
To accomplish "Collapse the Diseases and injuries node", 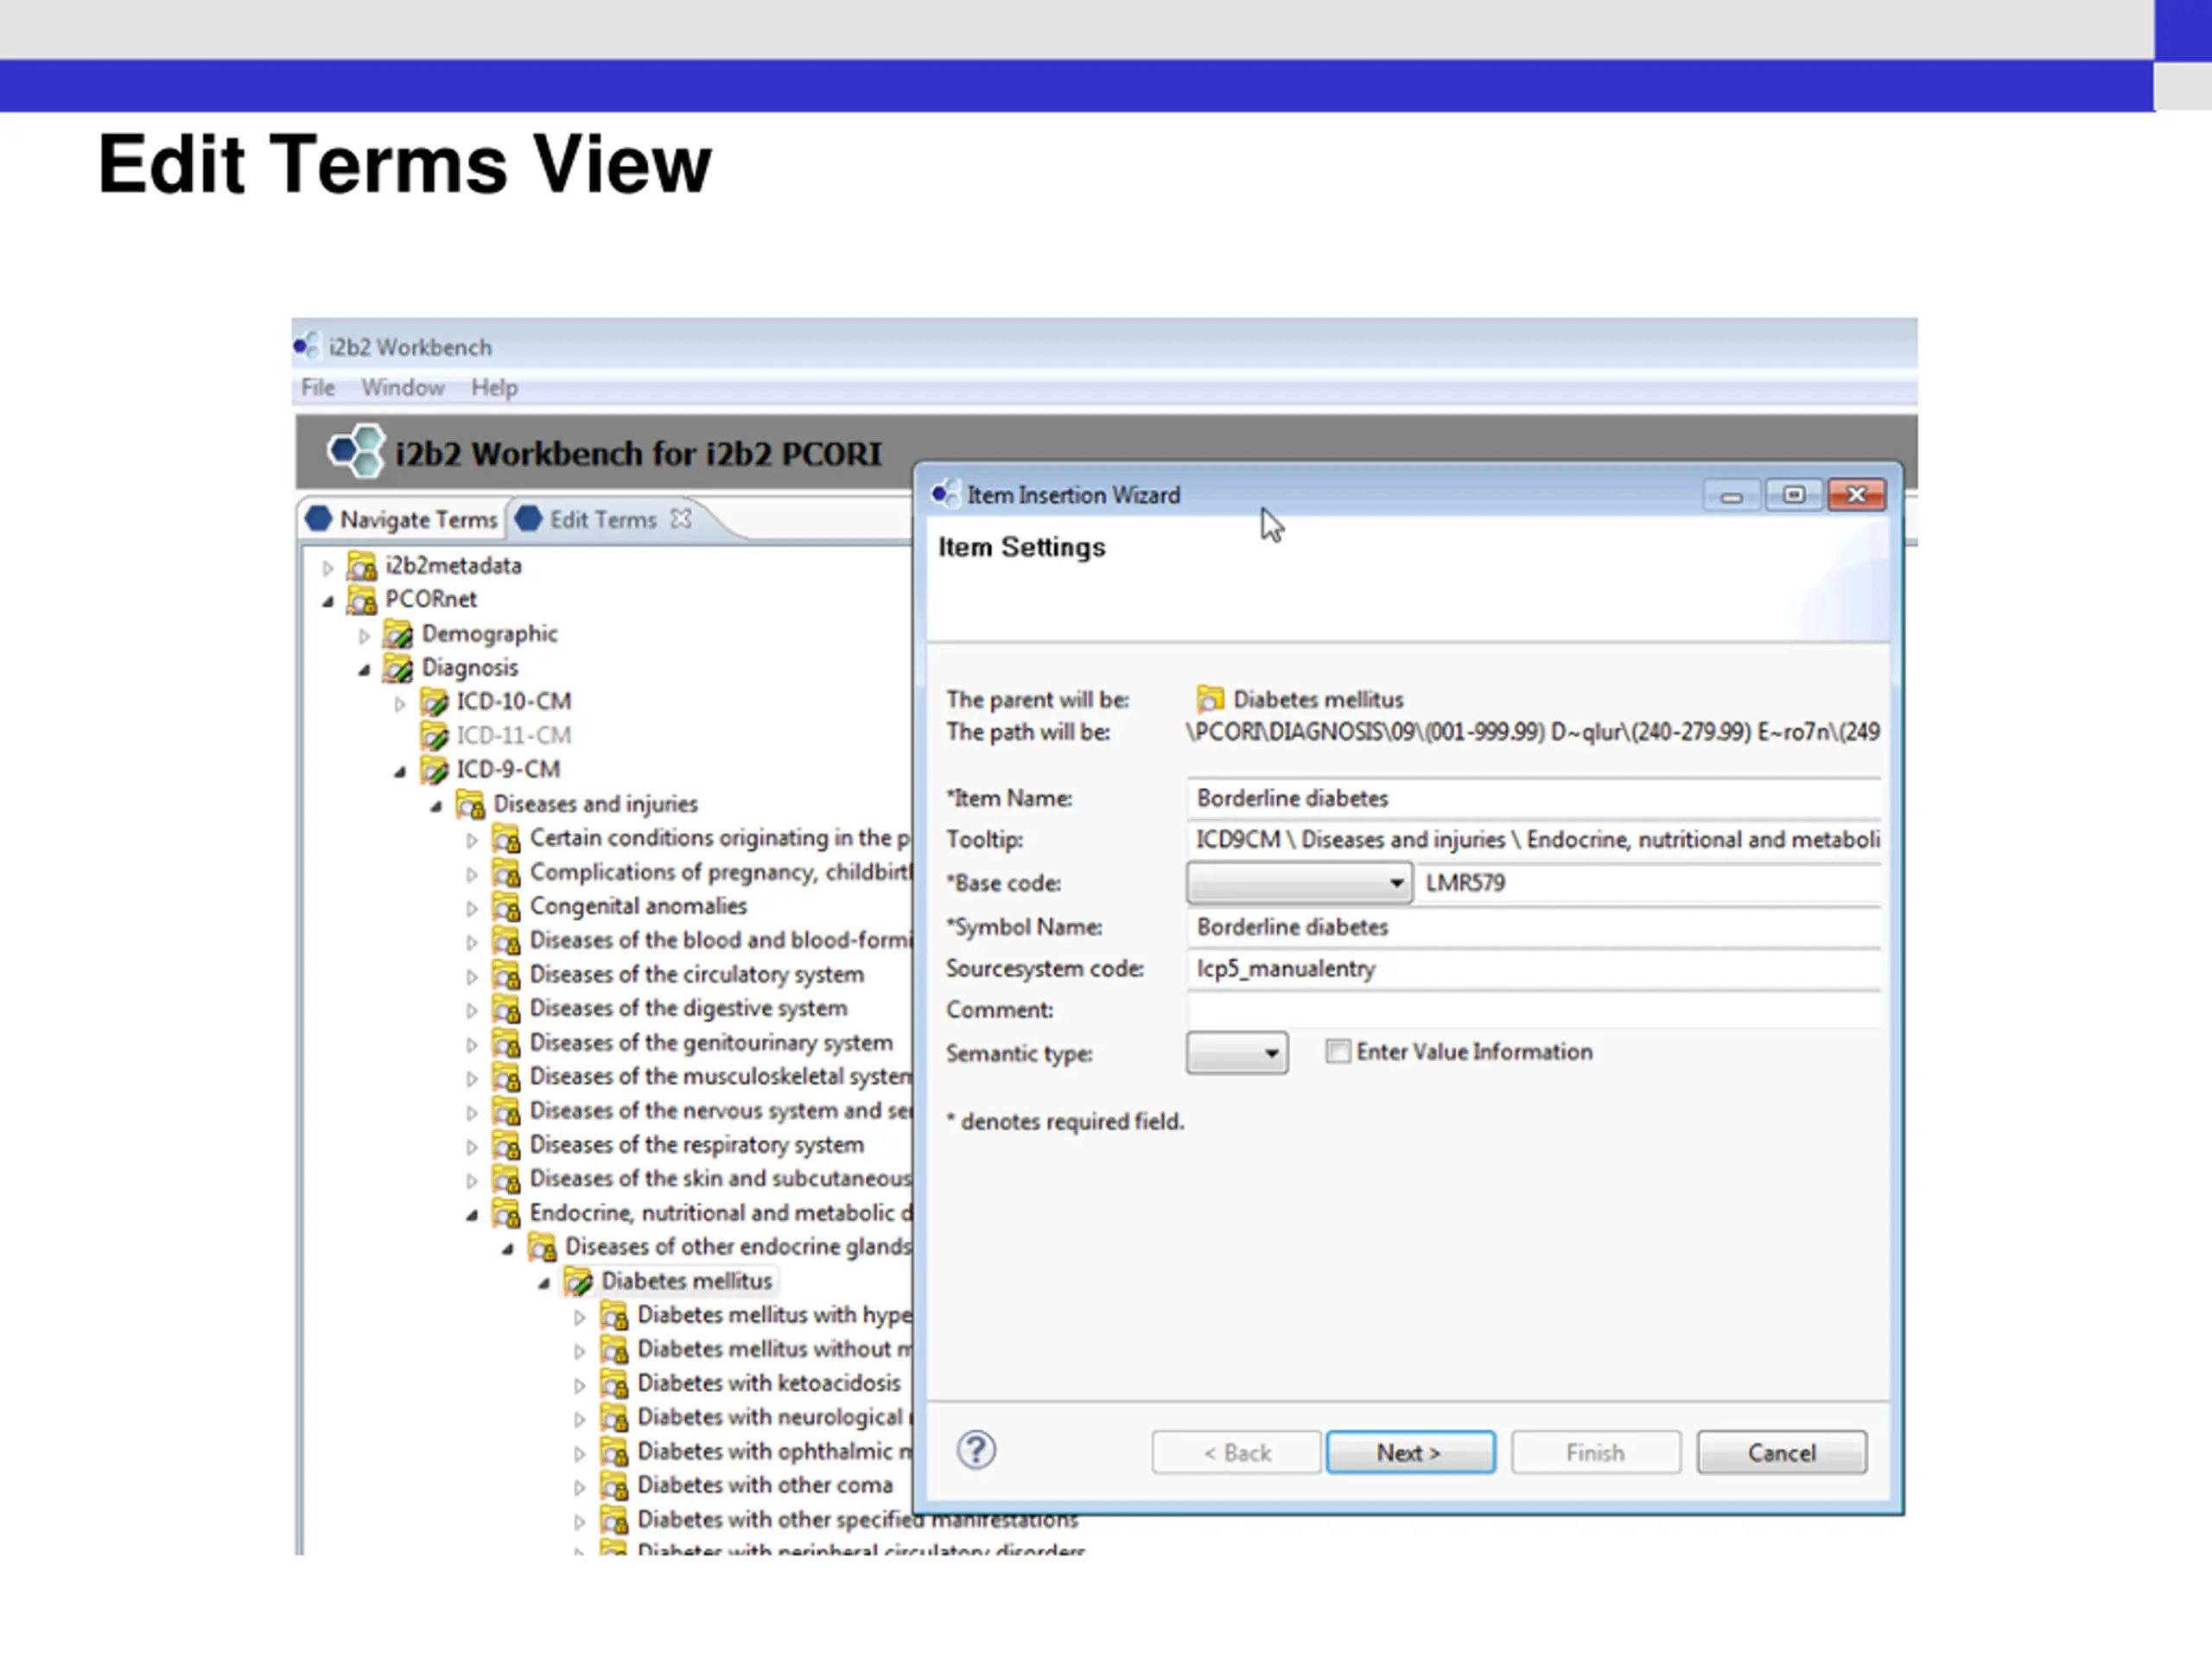I will point(436,806).
